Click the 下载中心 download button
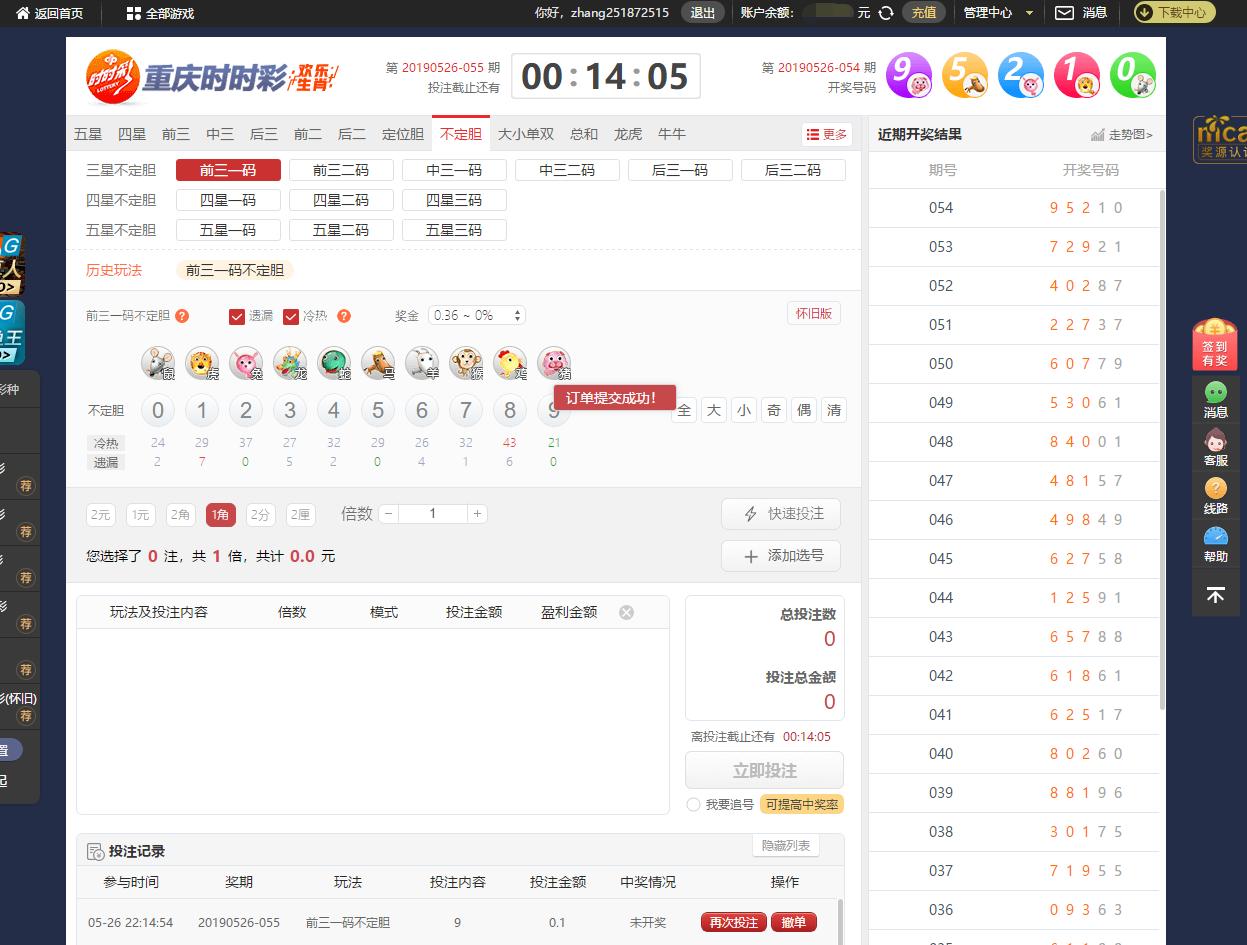Screen dimensions: 1247x945 pos(1175,13)
